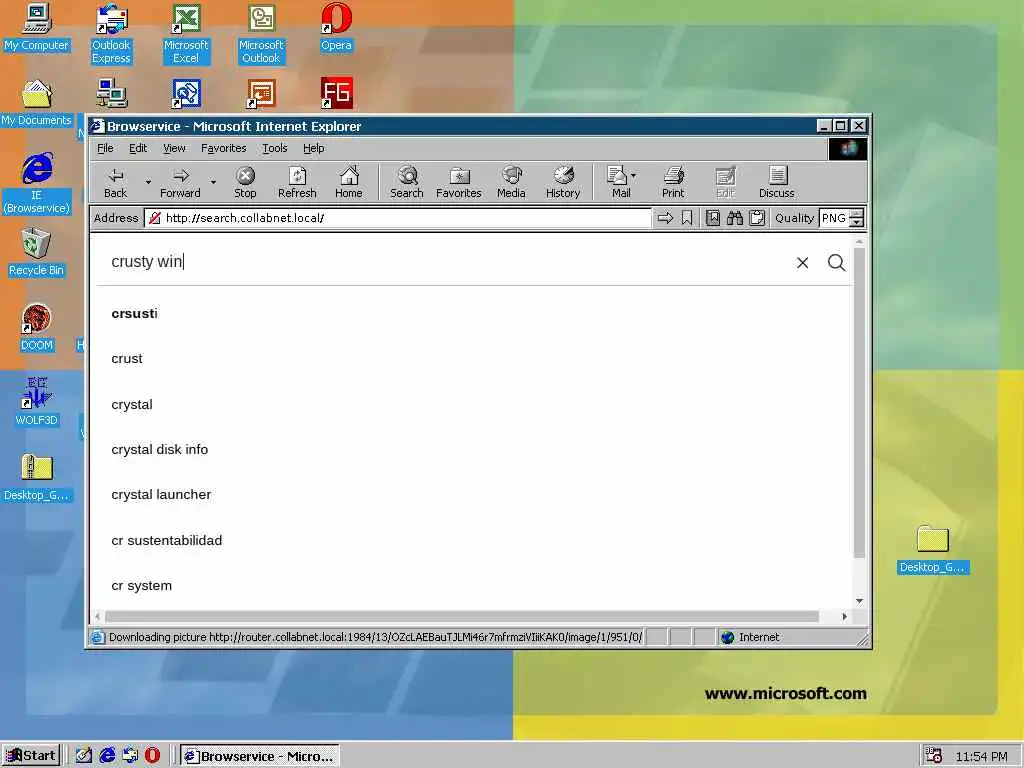
Task: Click the vertical scrollbar down arrow
Action: [859, 601]
